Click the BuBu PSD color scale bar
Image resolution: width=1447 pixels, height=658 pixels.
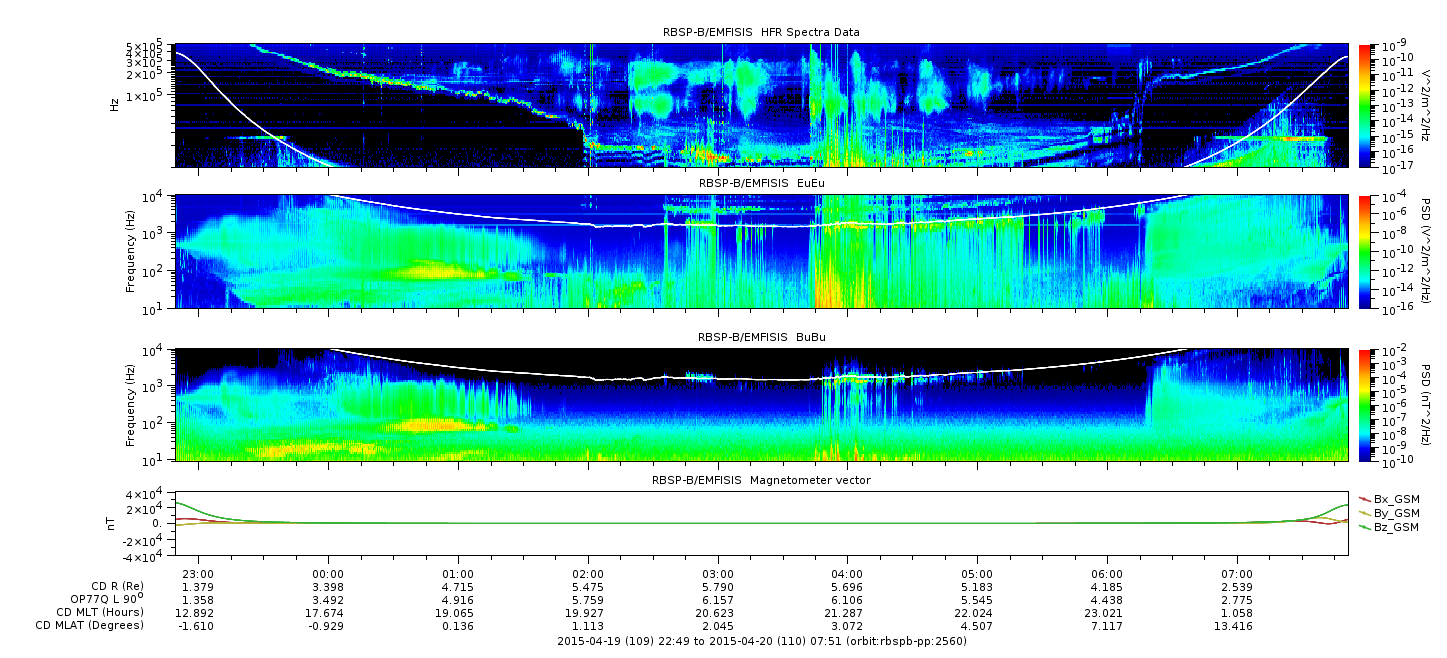pos(1364,405)
